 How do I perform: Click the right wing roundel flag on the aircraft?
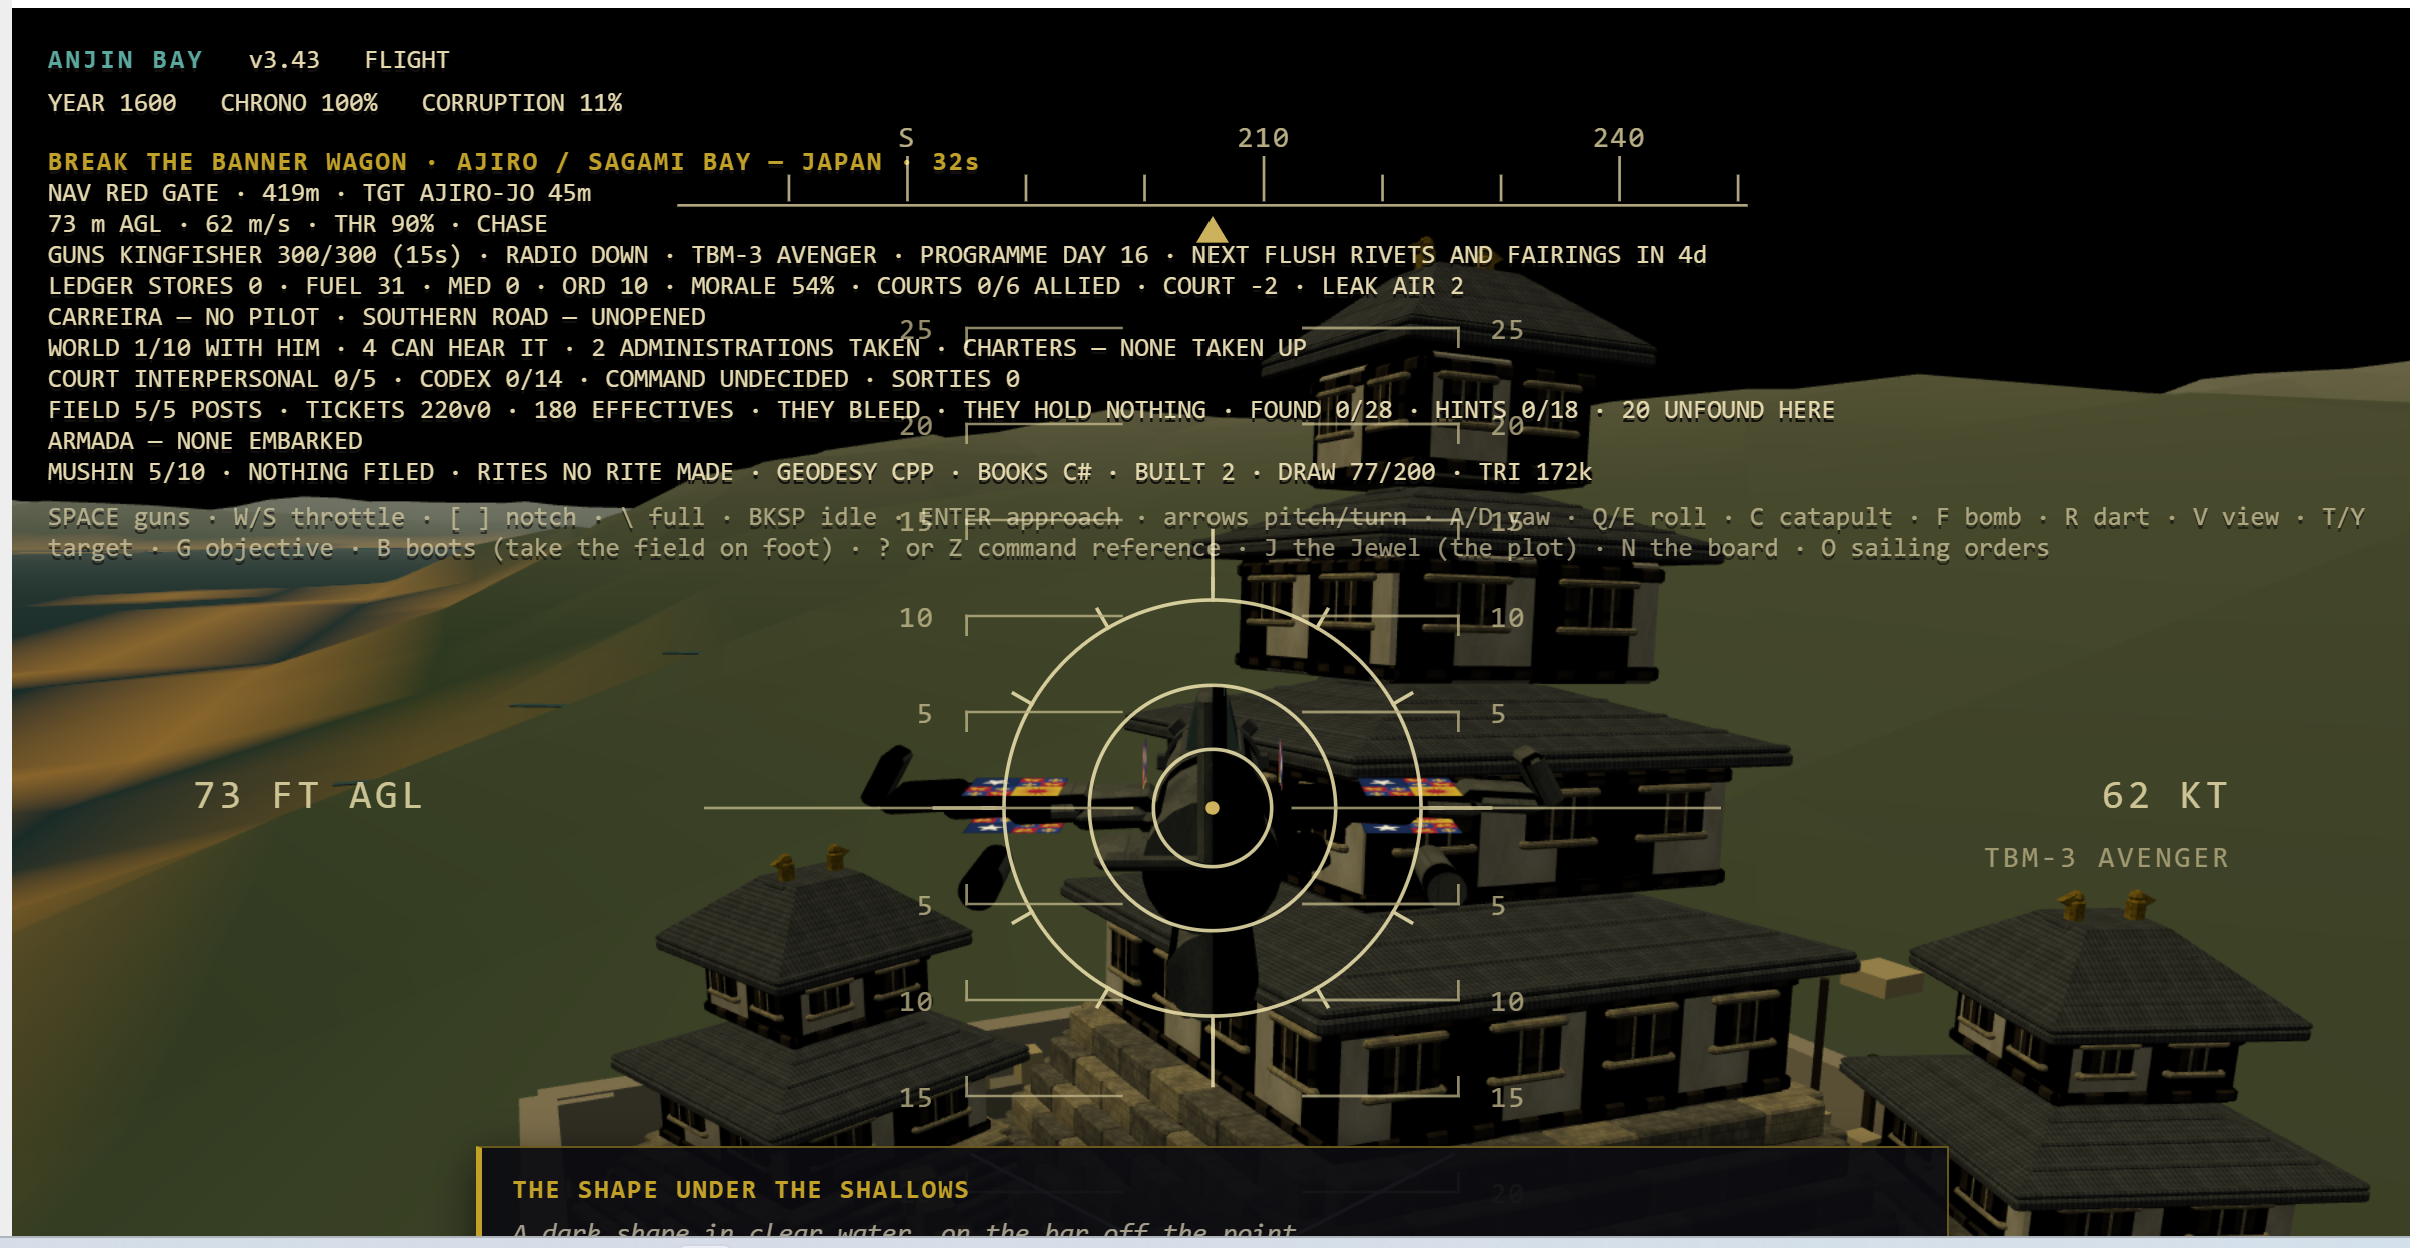click(x=1410, y=788)
